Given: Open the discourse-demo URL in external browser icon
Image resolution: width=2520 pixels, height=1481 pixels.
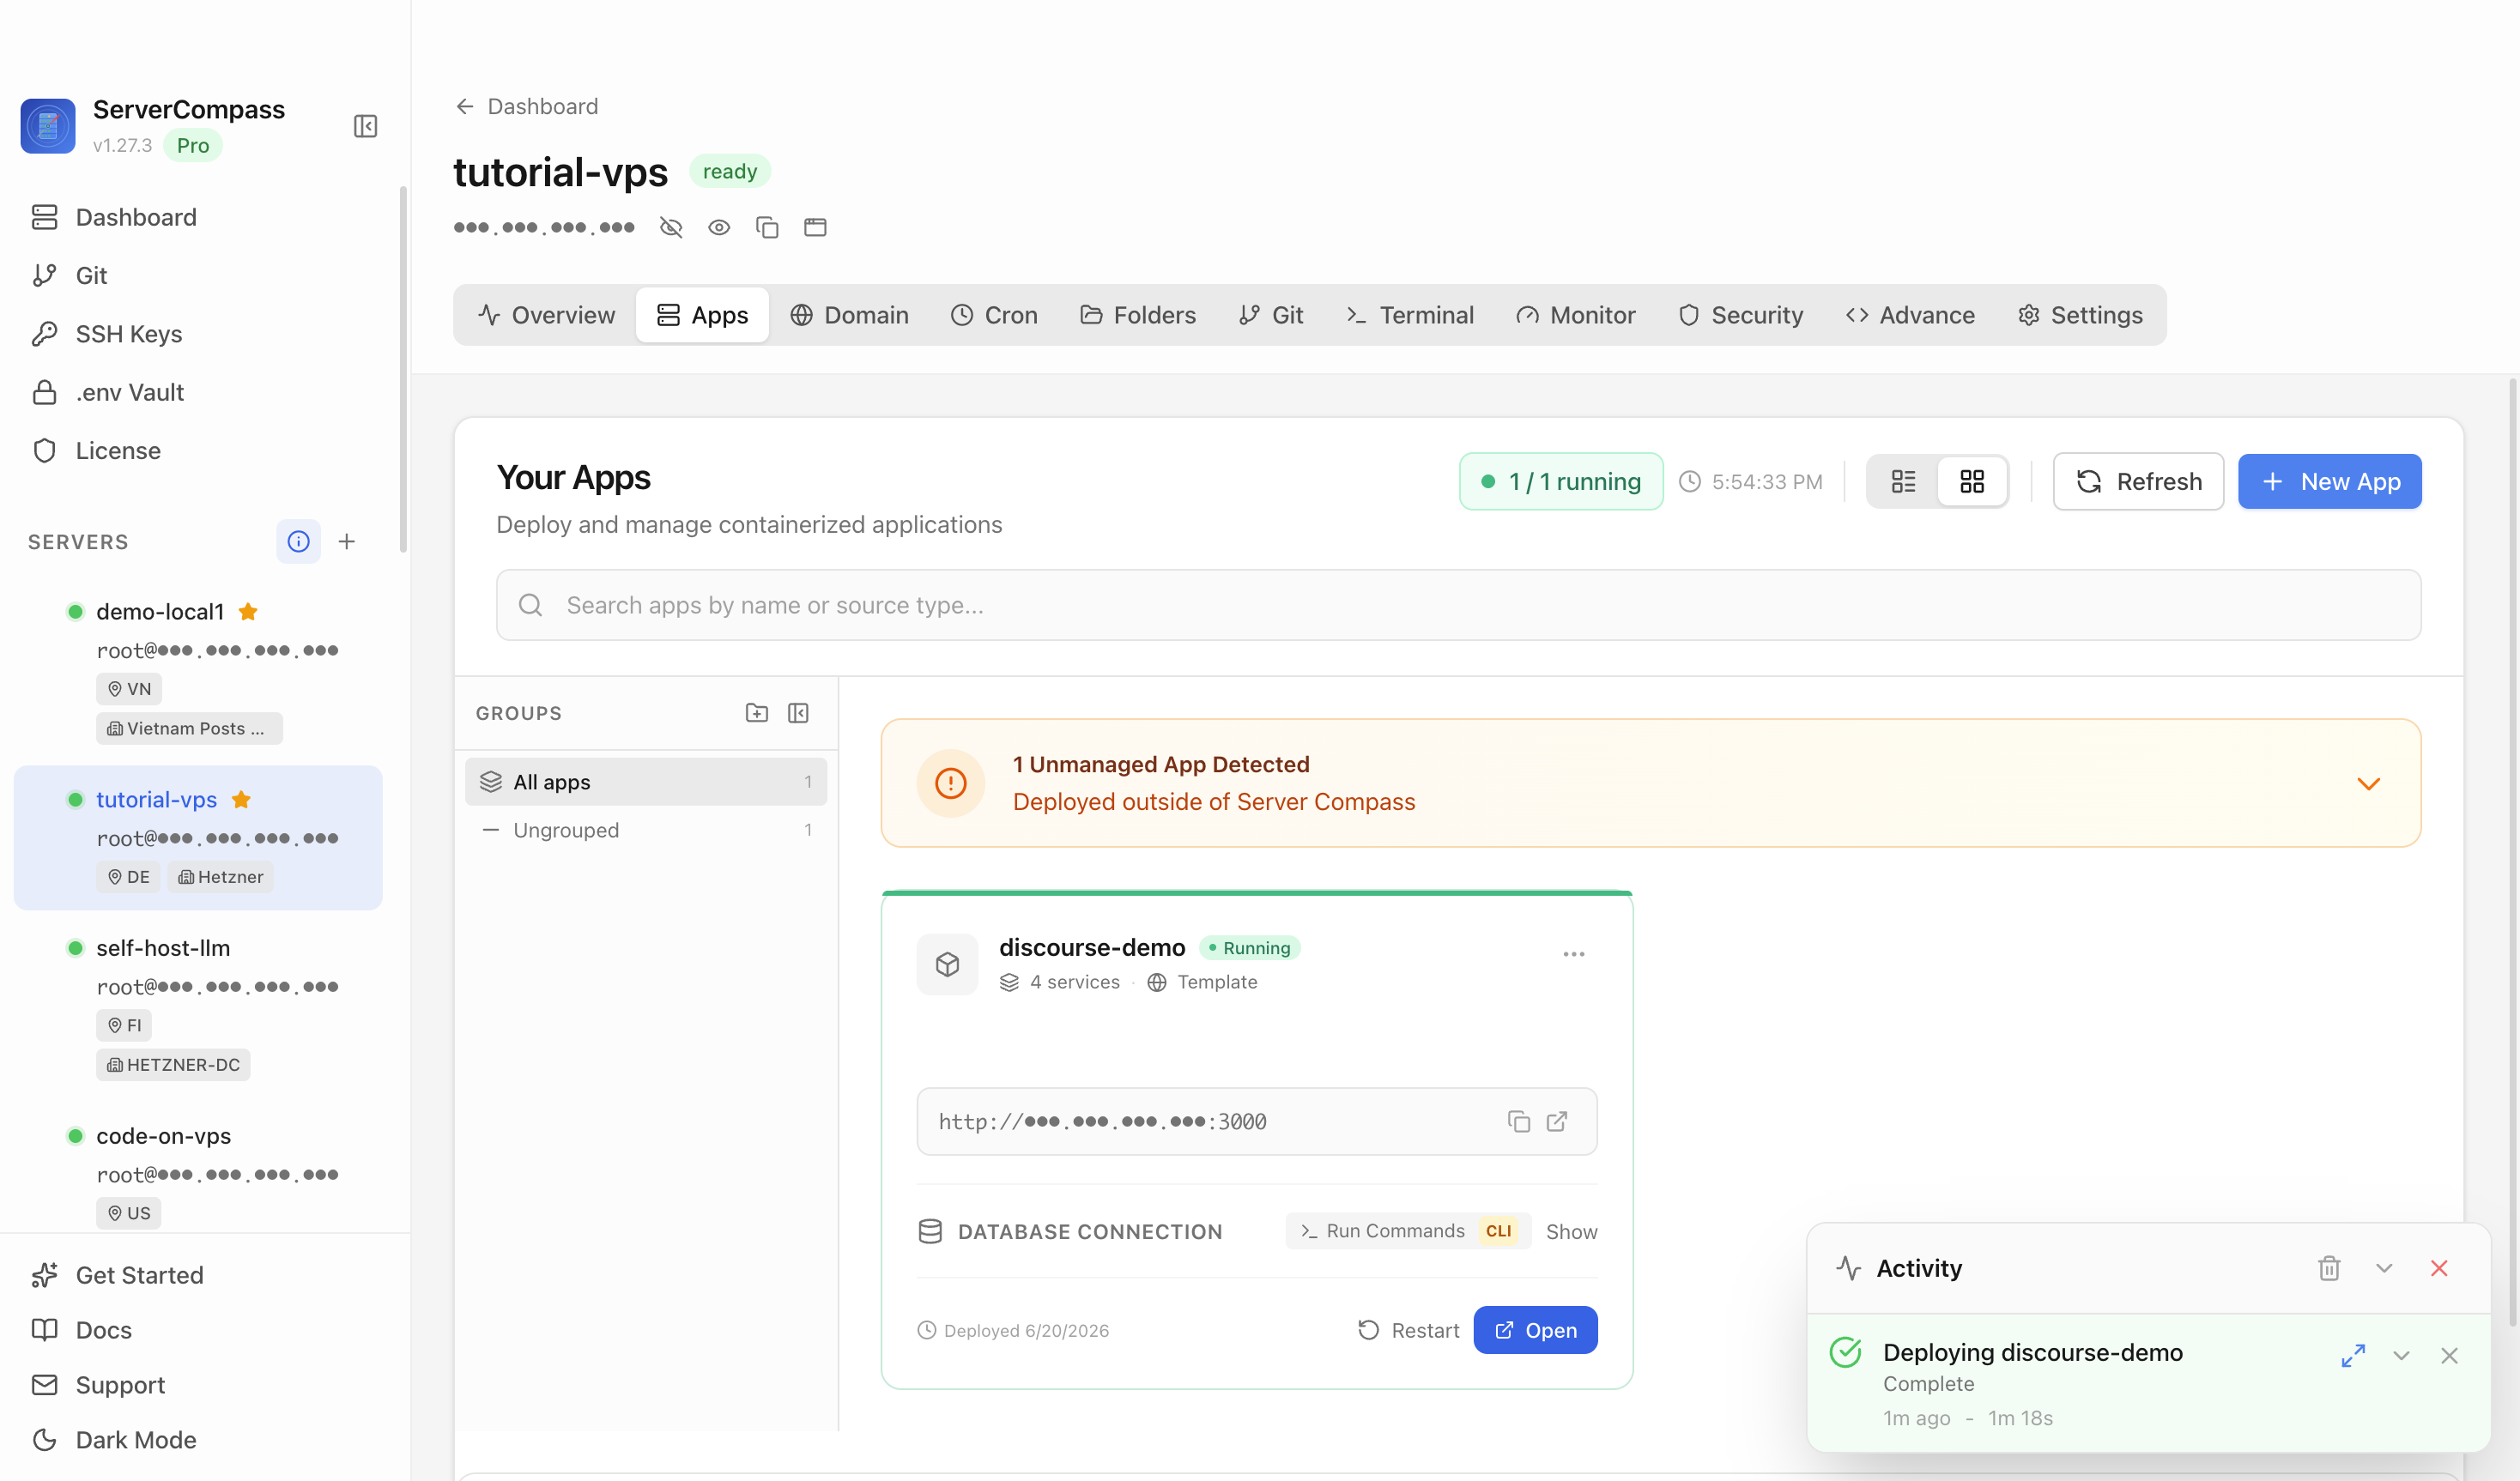Looking at the screenshot, I should pyautogui.click(x=1557, y=1121).
